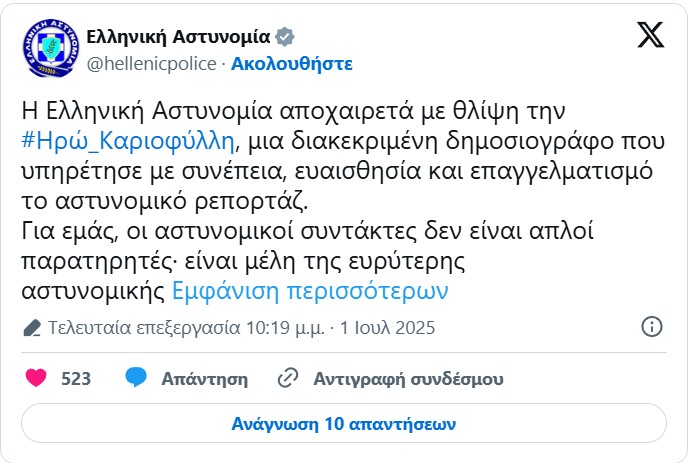Expand the post with Εμφάνιση περισσότερων
The height and width of the screenshot is (466, 691).
[x=310, y=291]
